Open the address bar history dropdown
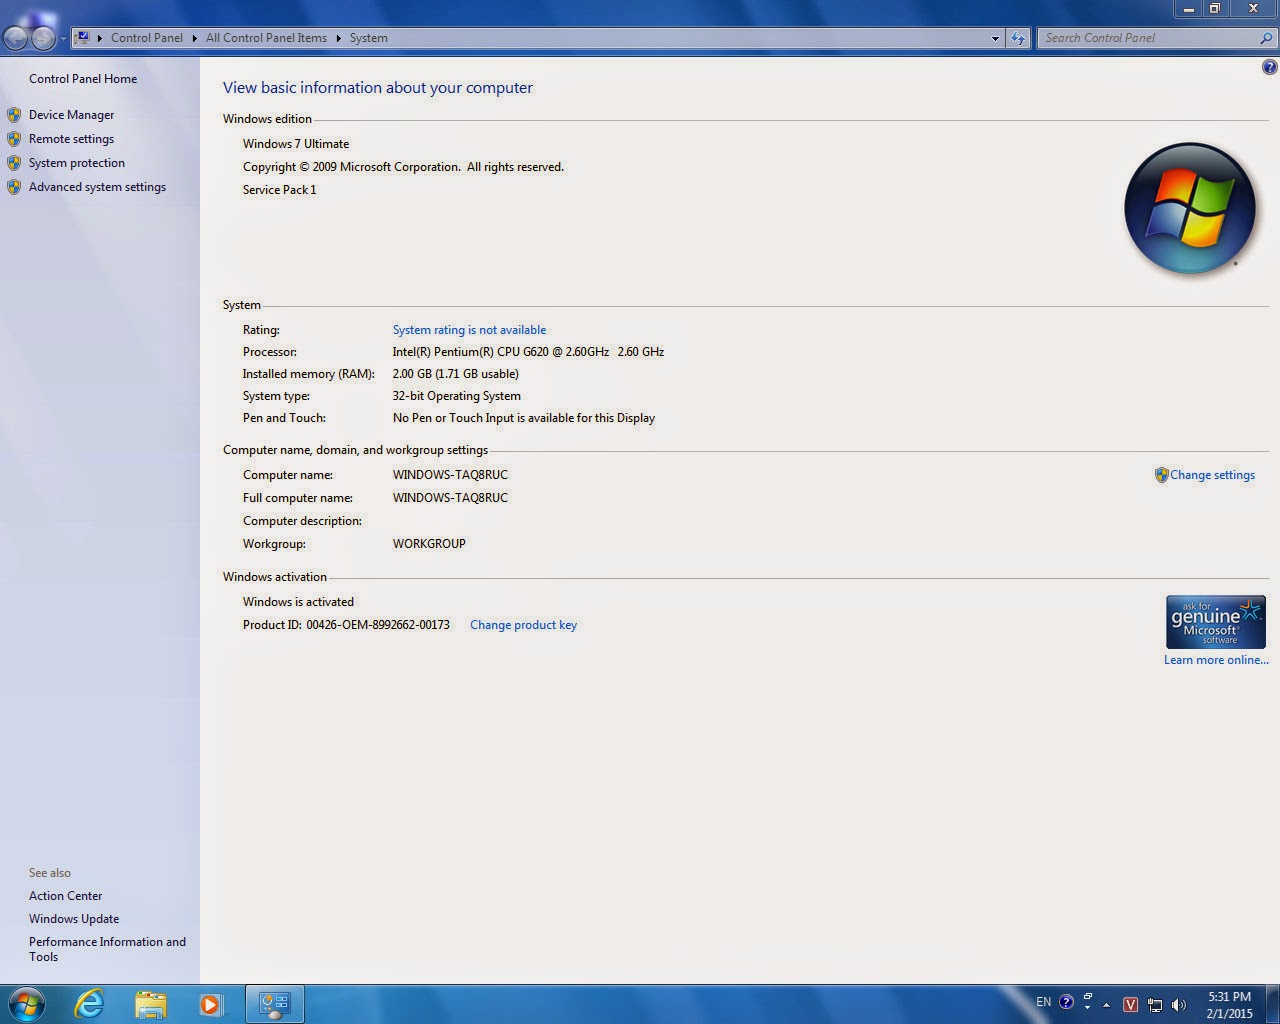The width and height of the screenshot is (1280, 1024). point(995,38)
